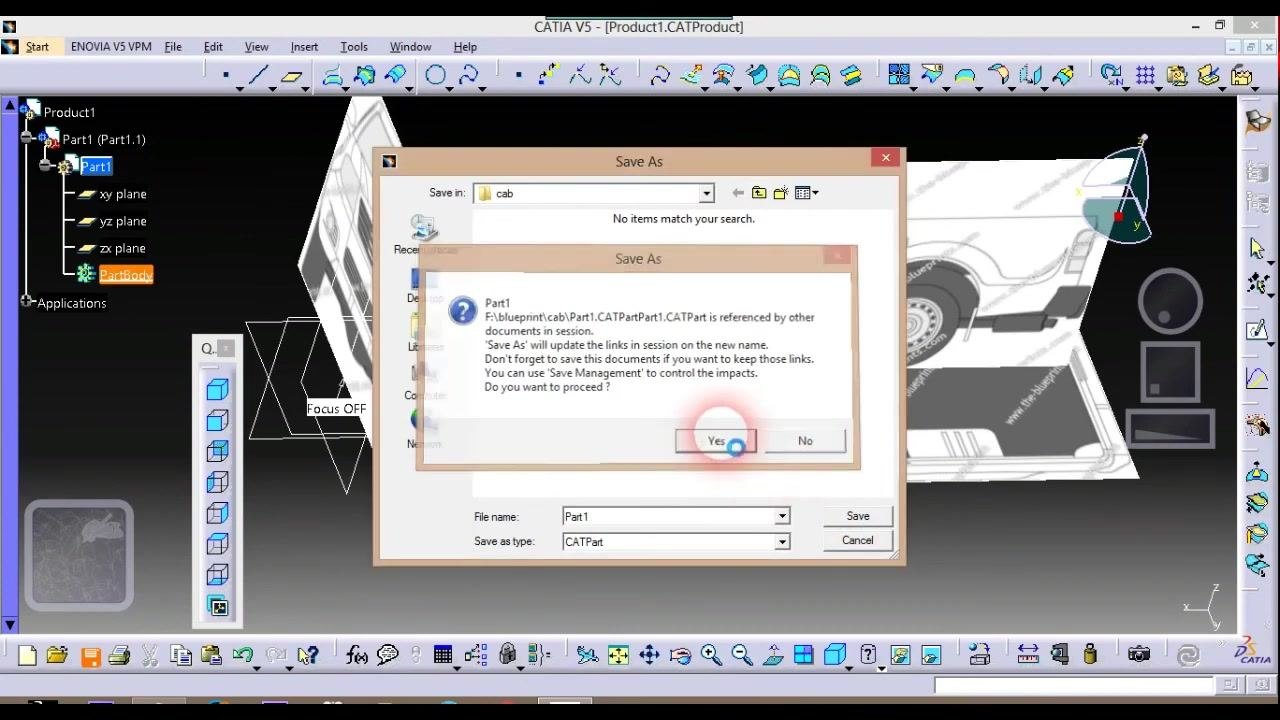Open the view menu dropdown in Save As

807,193
